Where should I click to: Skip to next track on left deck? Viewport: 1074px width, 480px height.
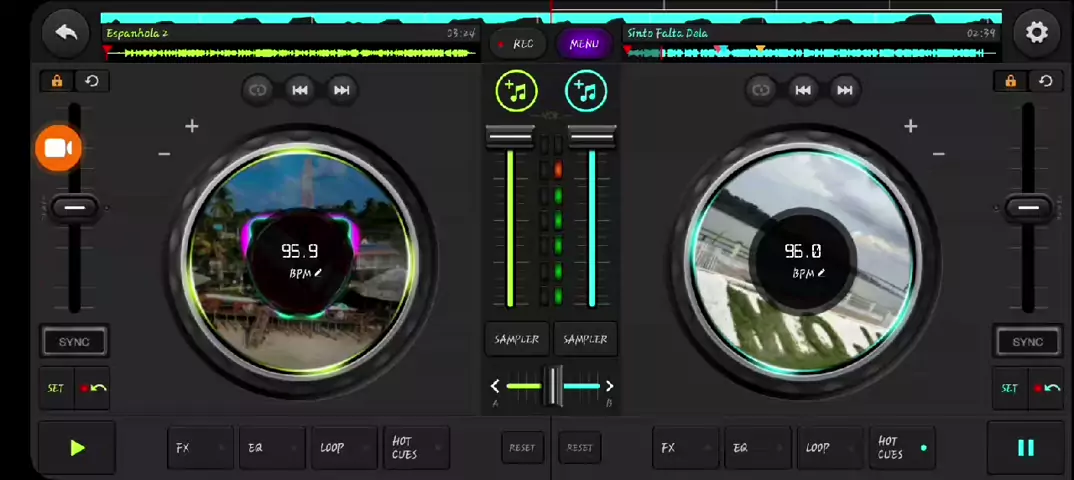342,90
